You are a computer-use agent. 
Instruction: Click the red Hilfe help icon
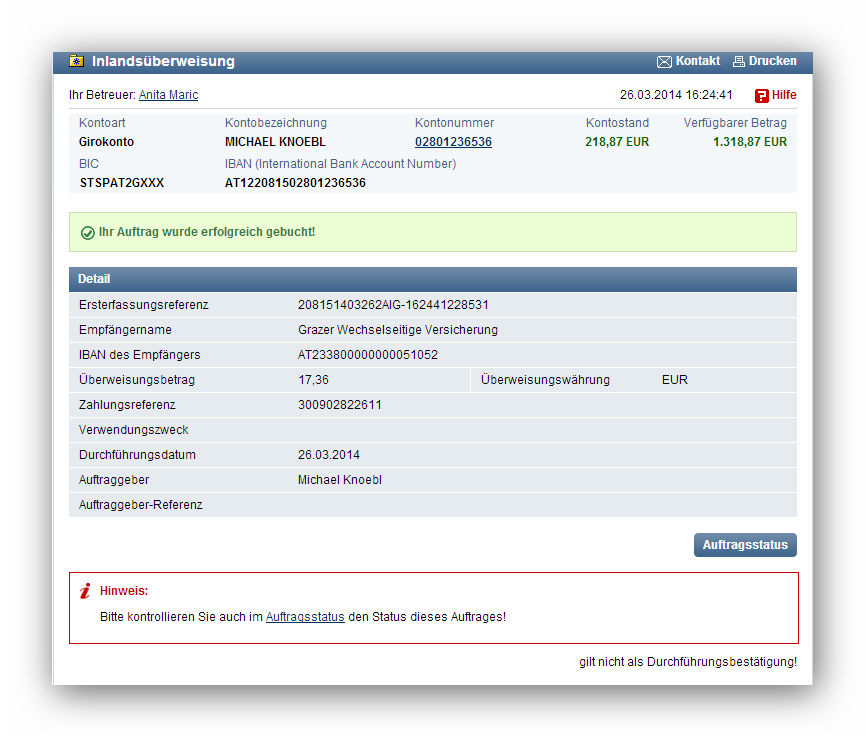[x=762, y=96]
